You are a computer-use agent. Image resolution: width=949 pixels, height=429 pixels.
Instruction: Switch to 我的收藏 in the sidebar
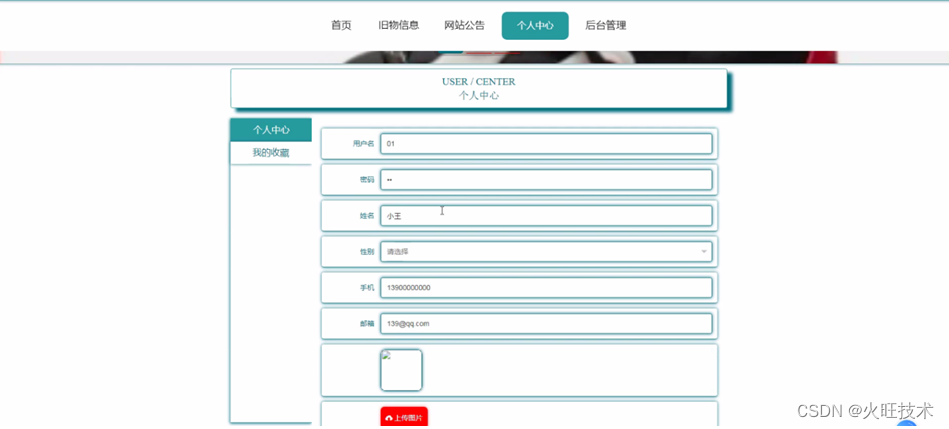(271, 153)
